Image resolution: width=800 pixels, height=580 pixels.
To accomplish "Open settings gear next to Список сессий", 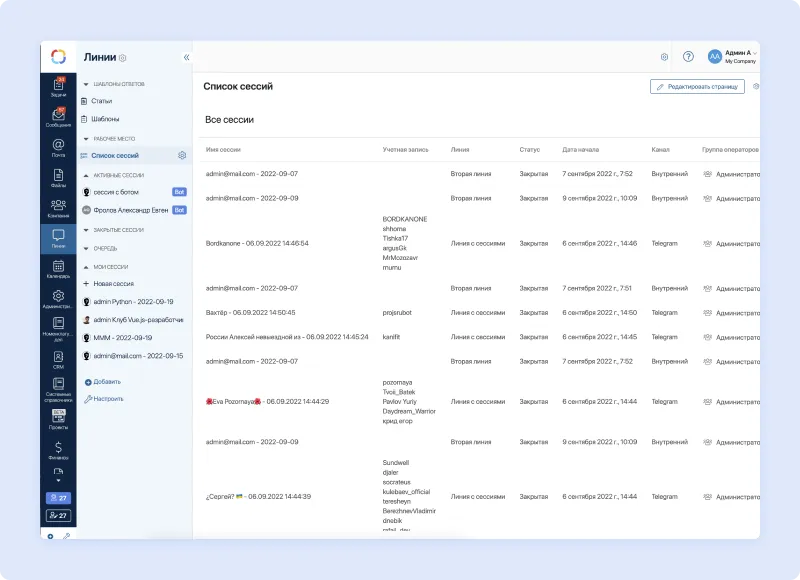I will pyautogui.click(x=182, y=155).
